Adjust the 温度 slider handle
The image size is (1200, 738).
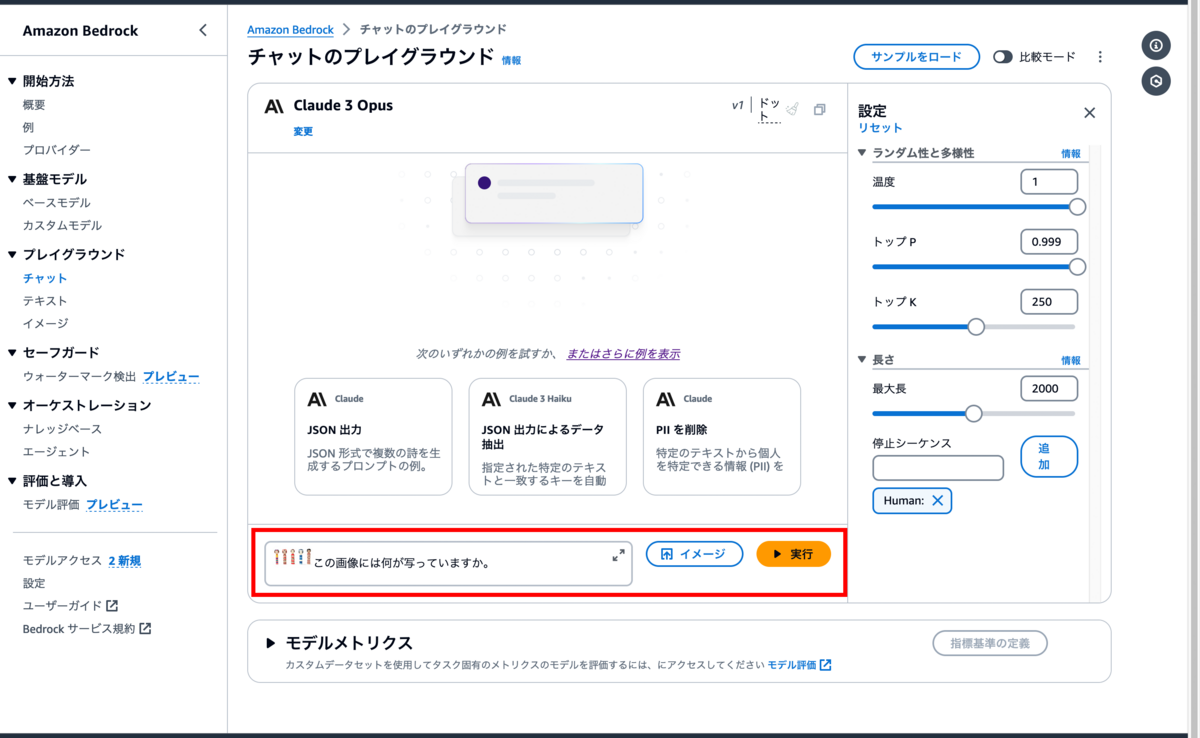pos(1077,207)
